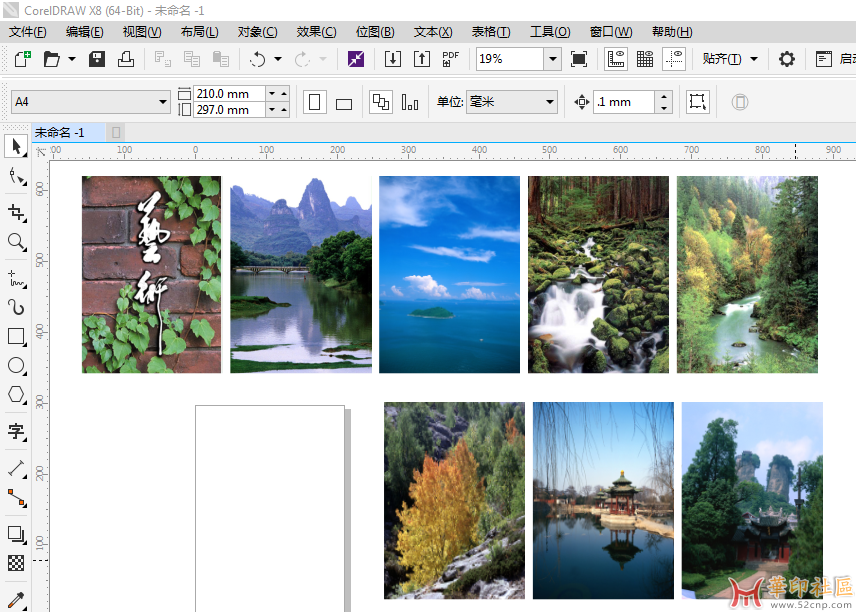This screenshot has height=612, width=856.
Task: Open the 效果(C) menu
Action: tap(317, 32)
